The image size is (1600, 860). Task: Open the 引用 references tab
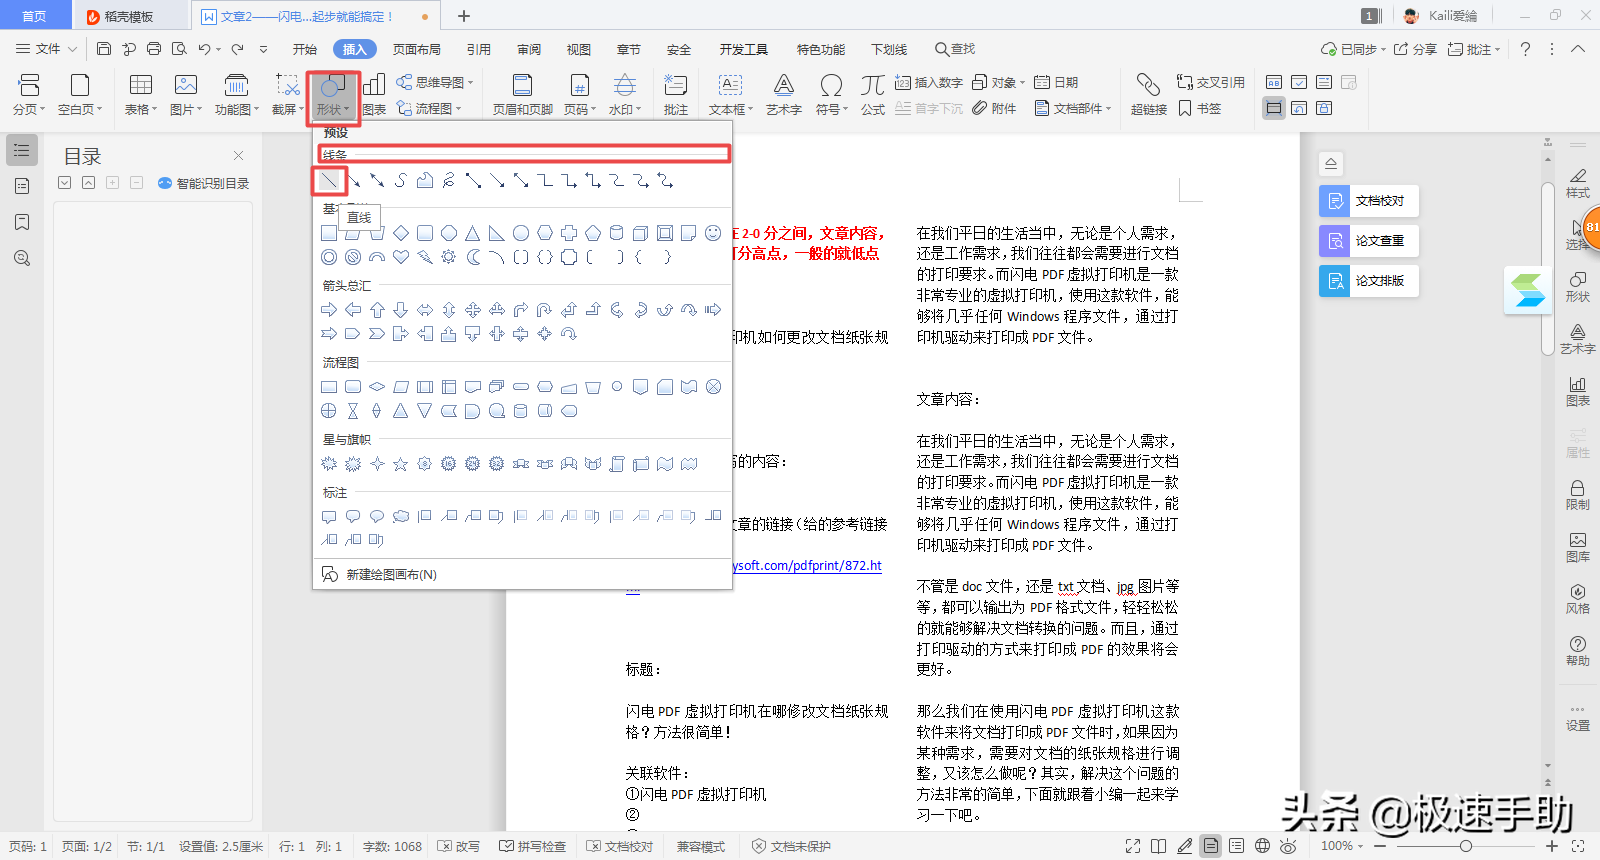click(x=479, y=49)
